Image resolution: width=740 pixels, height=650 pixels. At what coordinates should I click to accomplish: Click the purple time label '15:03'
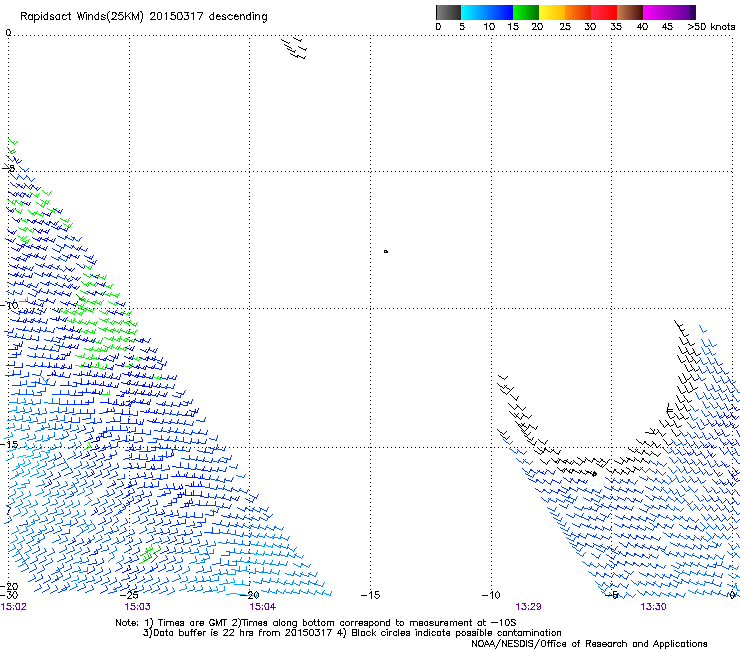137,607
